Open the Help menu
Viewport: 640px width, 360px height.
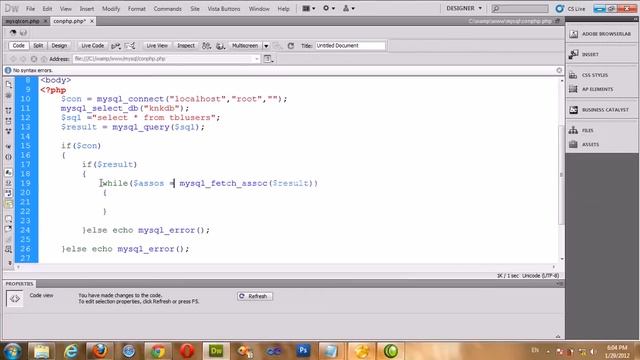point(283,9)
